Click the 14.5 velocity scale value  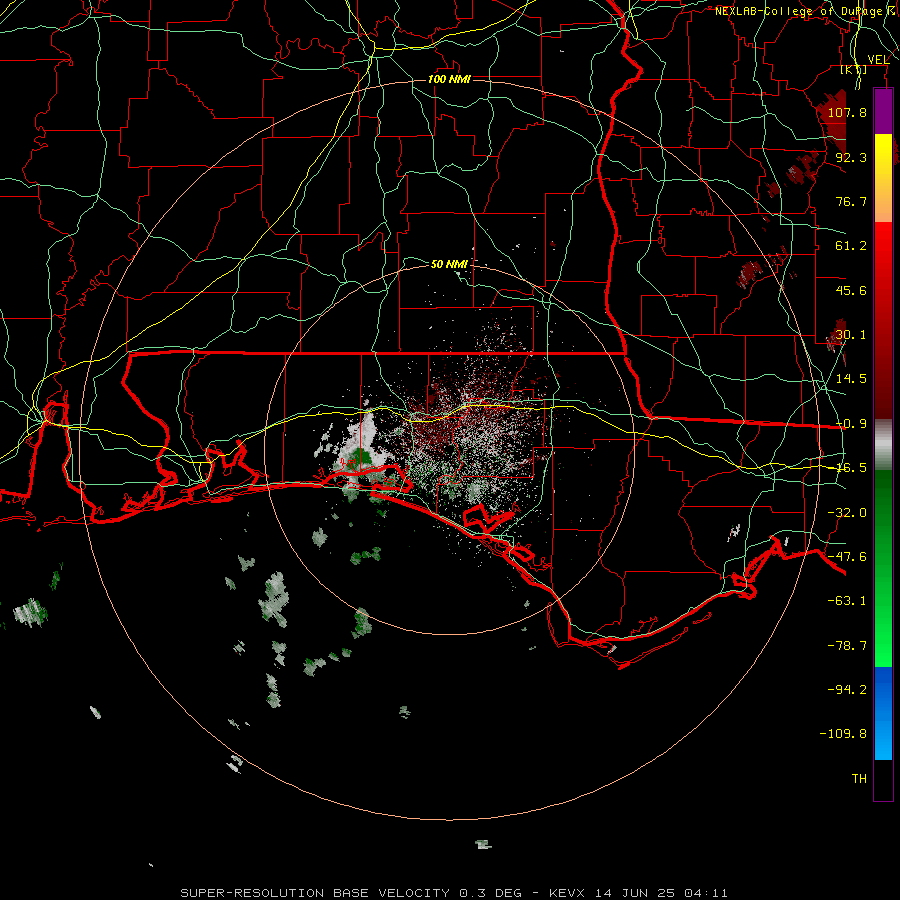point(851,378)
